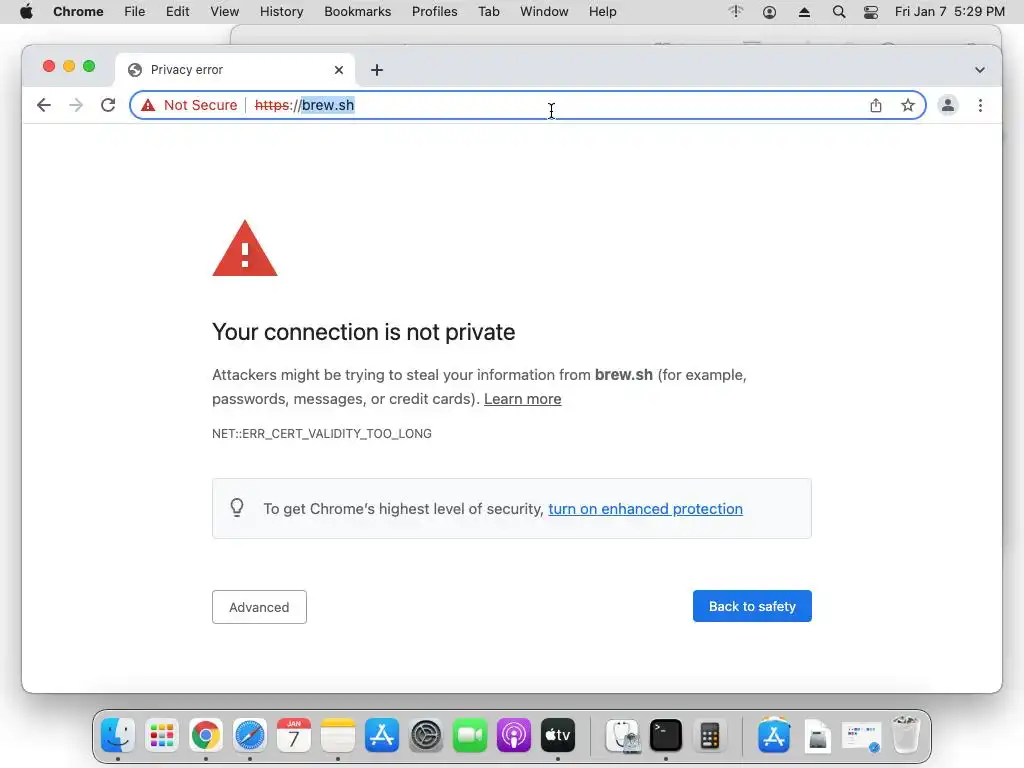Viewport: 1024px width, 768px height.
Task: Open the Tab menu
Action: tap(488, 12)
